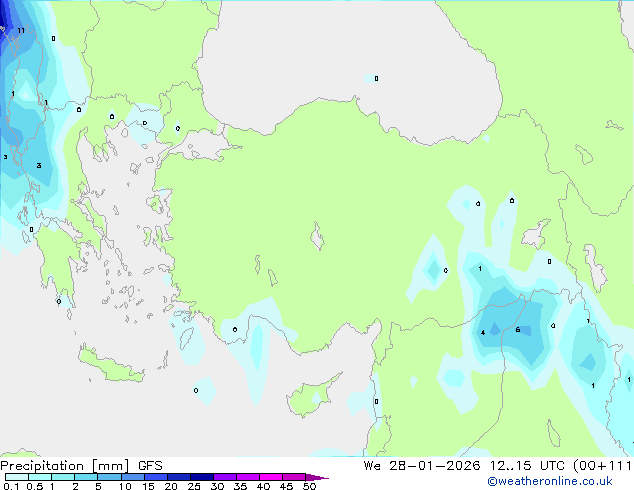Click the island of Cyprus on the map

311,397
